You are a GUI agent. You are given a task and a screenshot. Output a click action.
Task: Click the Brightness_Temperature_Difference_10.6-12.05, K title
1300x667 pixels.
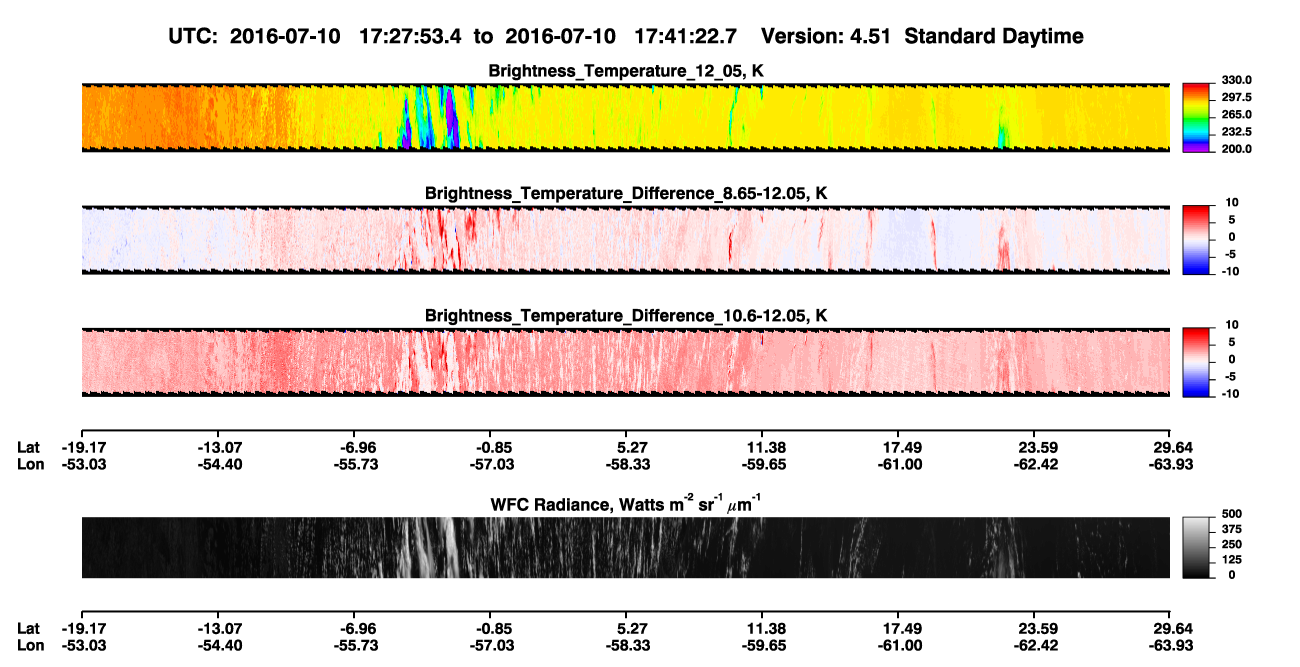click(x=626, y=316)
